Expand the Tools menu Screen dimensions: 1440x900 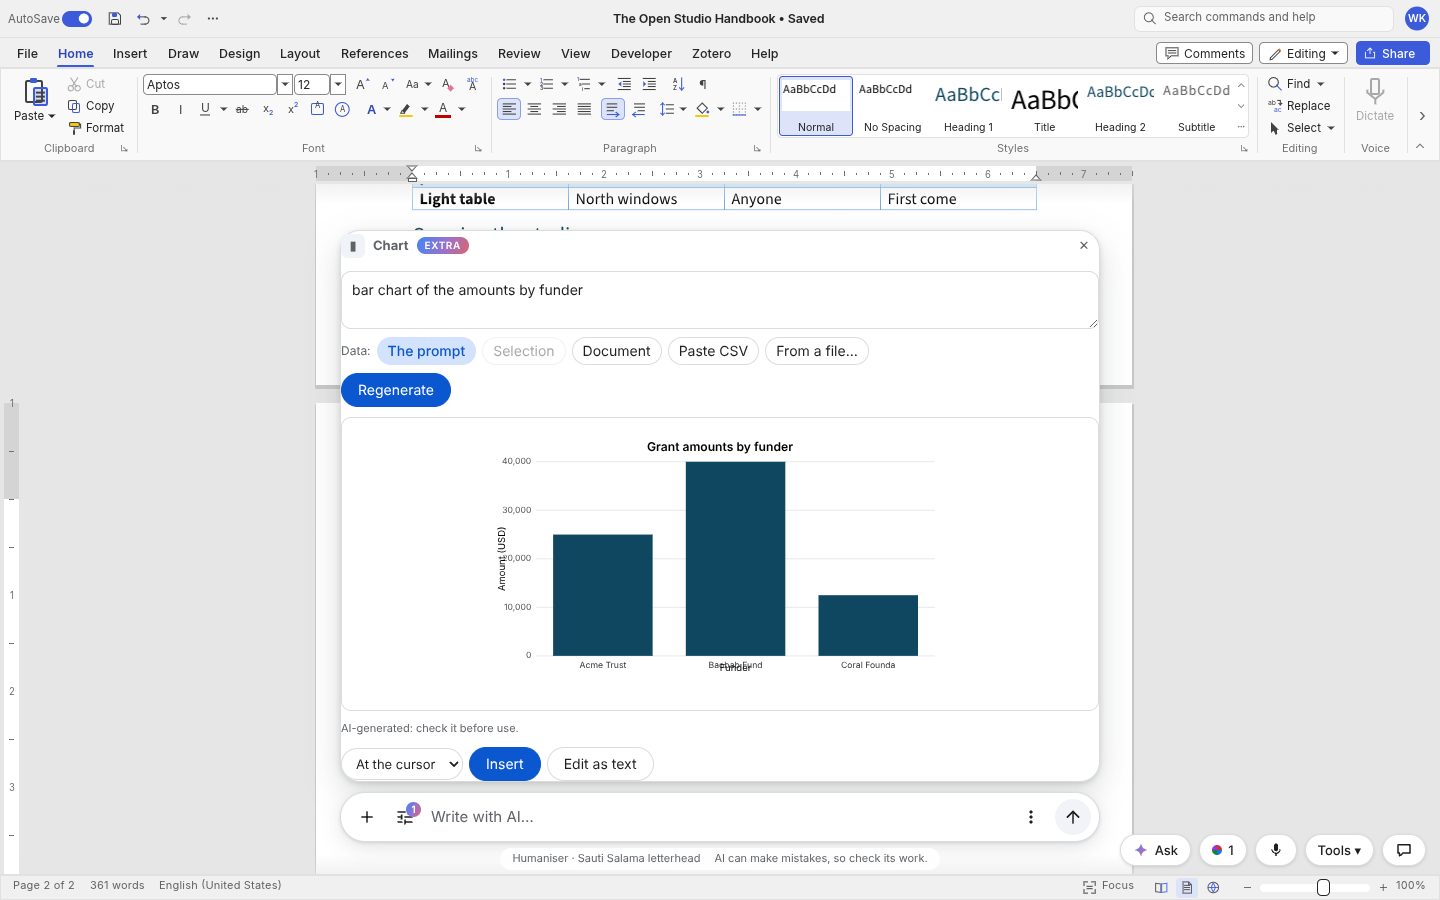point(1339,850)
